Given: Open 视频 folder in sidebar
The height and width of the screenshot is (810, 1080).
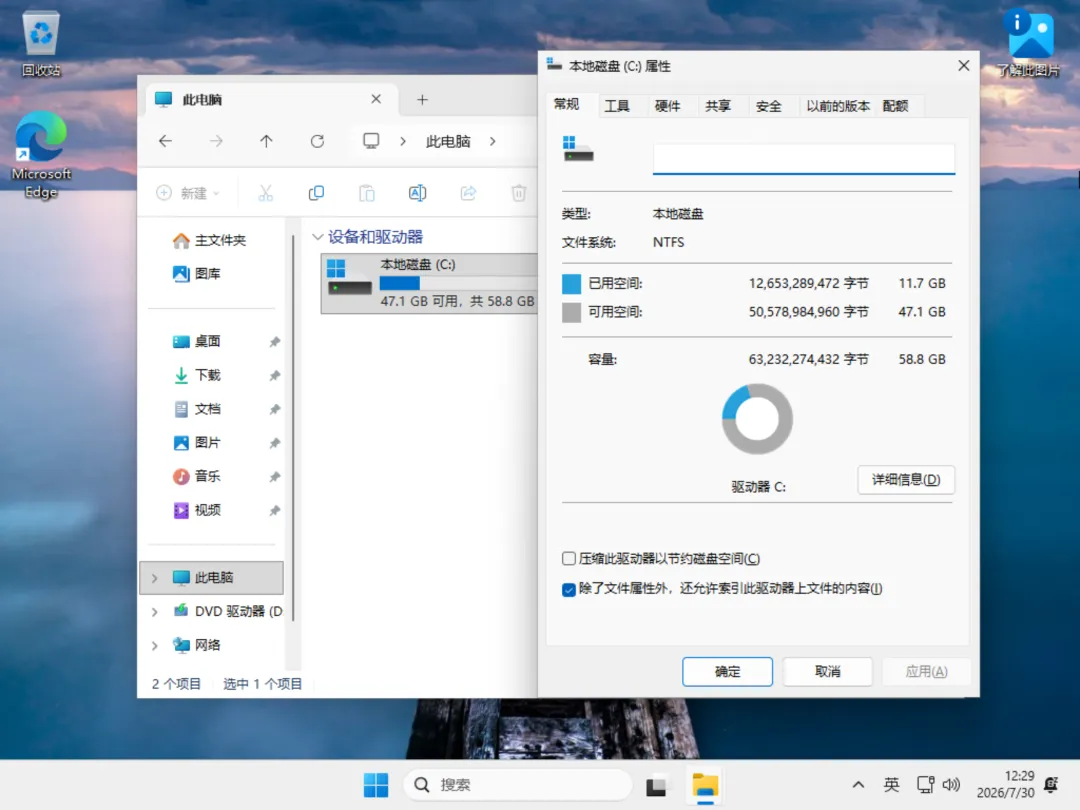Looking at the screenshot, I should tap(197, 510).
